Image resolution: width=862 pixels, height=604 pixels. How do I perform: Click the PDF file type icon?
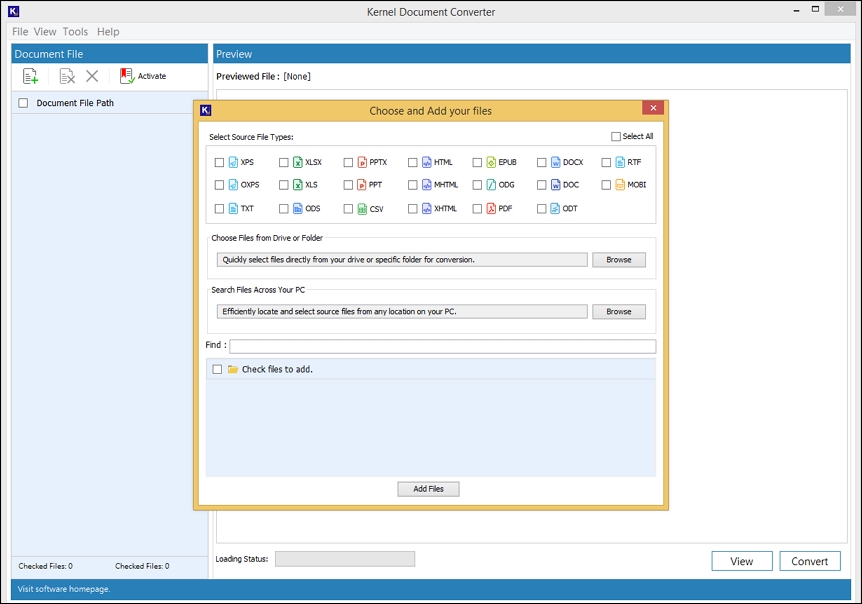point(491,208)
